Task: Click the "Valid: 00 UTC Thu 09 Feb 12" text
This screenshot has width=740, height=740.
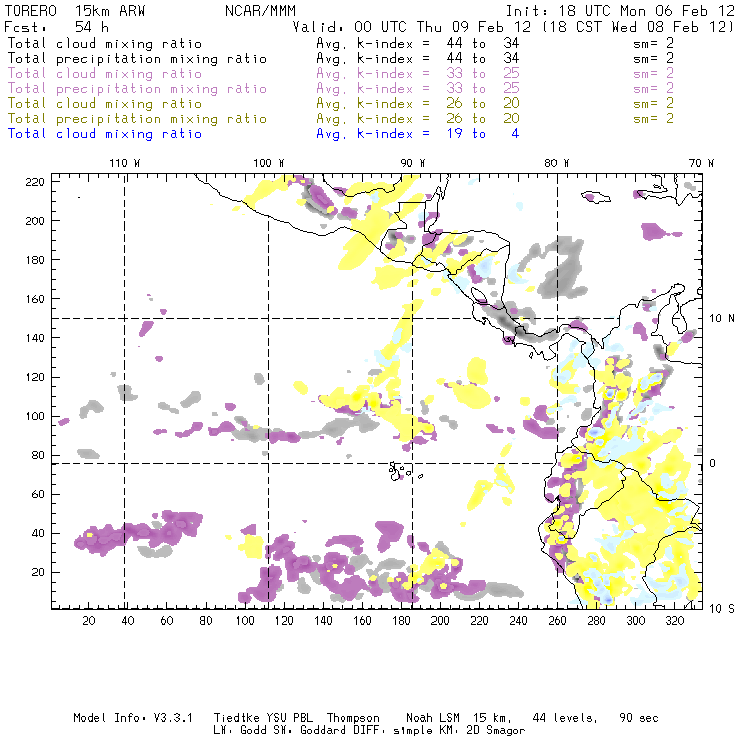Action: click(x=412, y=27)
